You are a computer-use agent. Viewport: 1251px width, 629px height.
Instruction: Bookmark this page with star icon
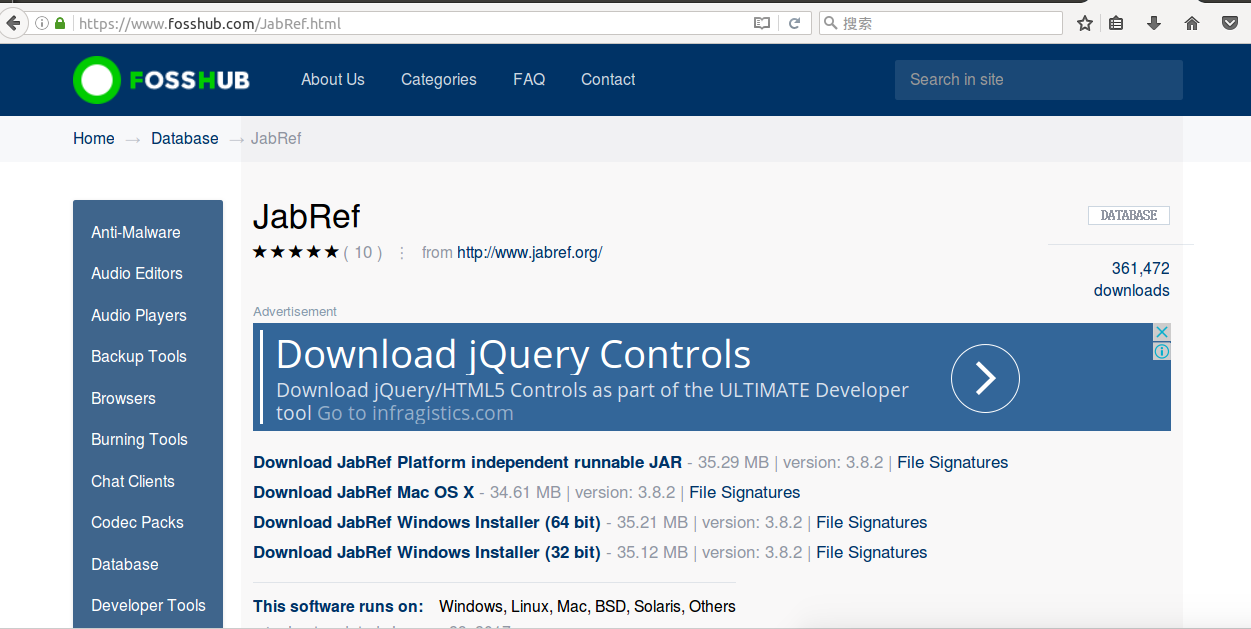pyautogui.click(x=1085, y=23)
